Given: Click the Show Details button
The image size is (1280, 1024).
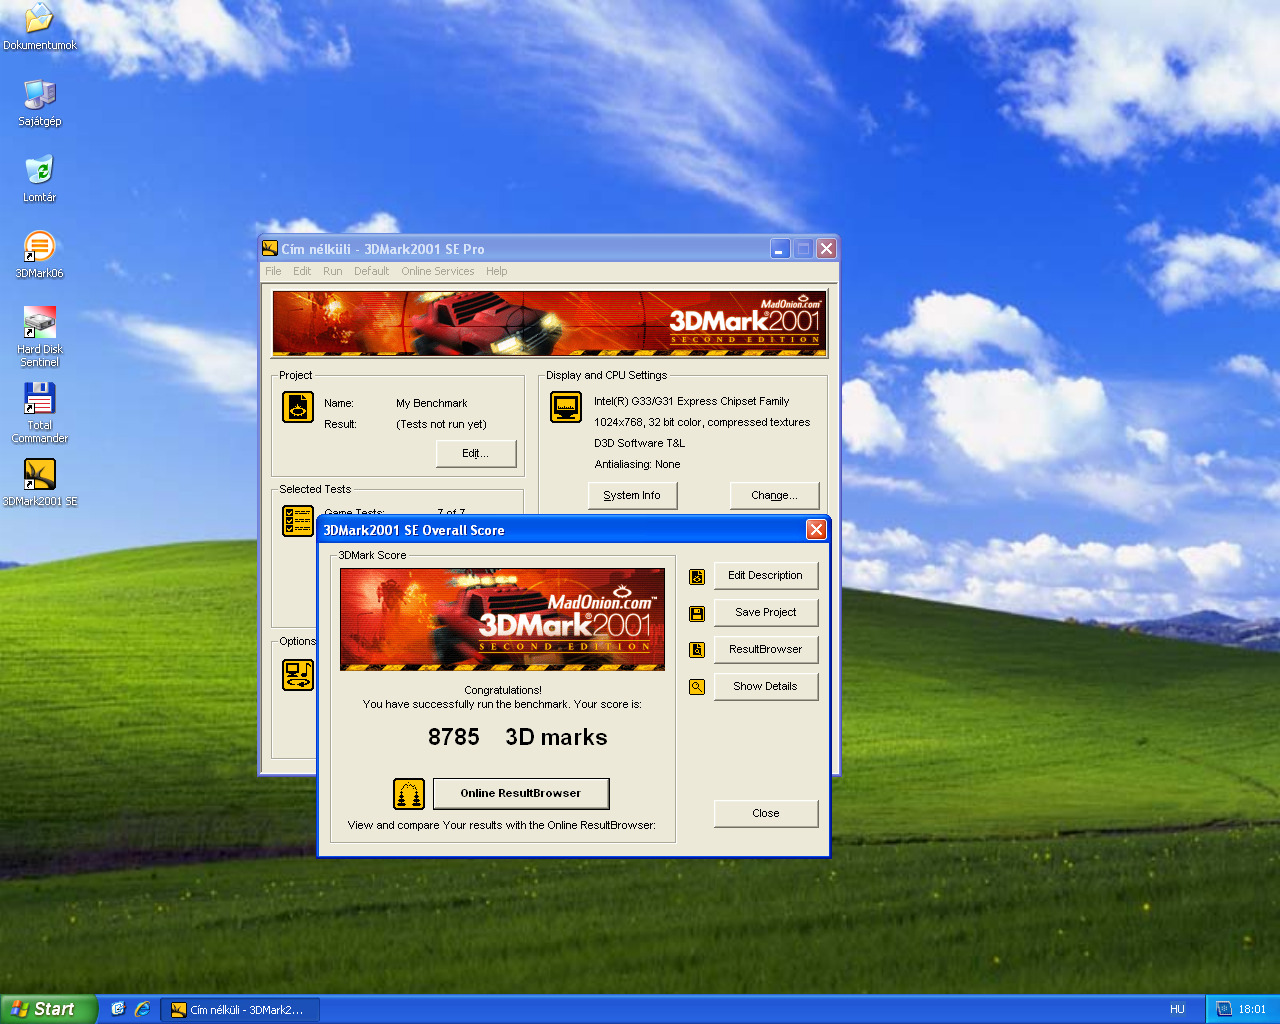Looking at the screenshot, I should (766, 687).
